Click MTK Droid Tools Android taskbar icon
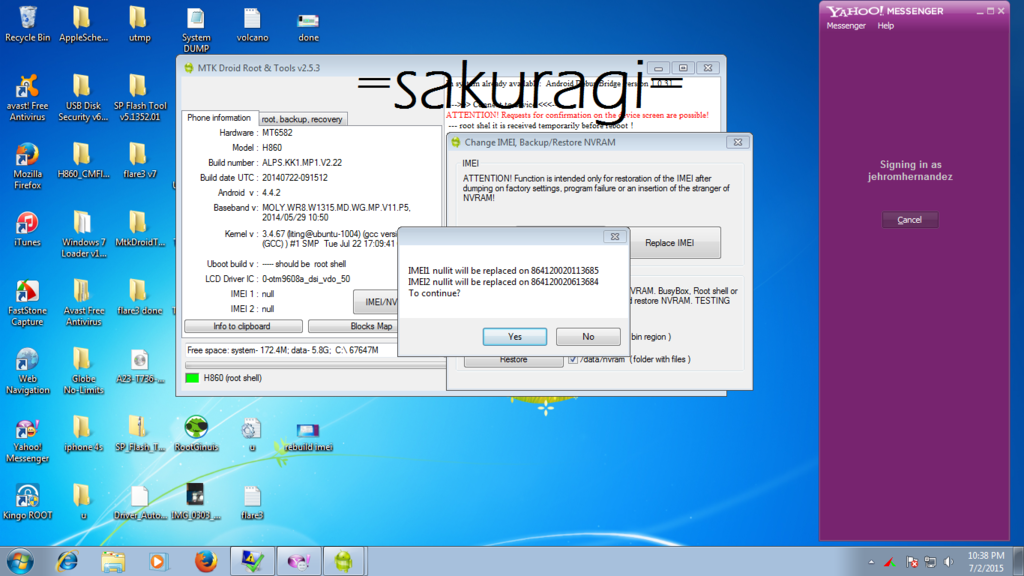 coord(343,561)
